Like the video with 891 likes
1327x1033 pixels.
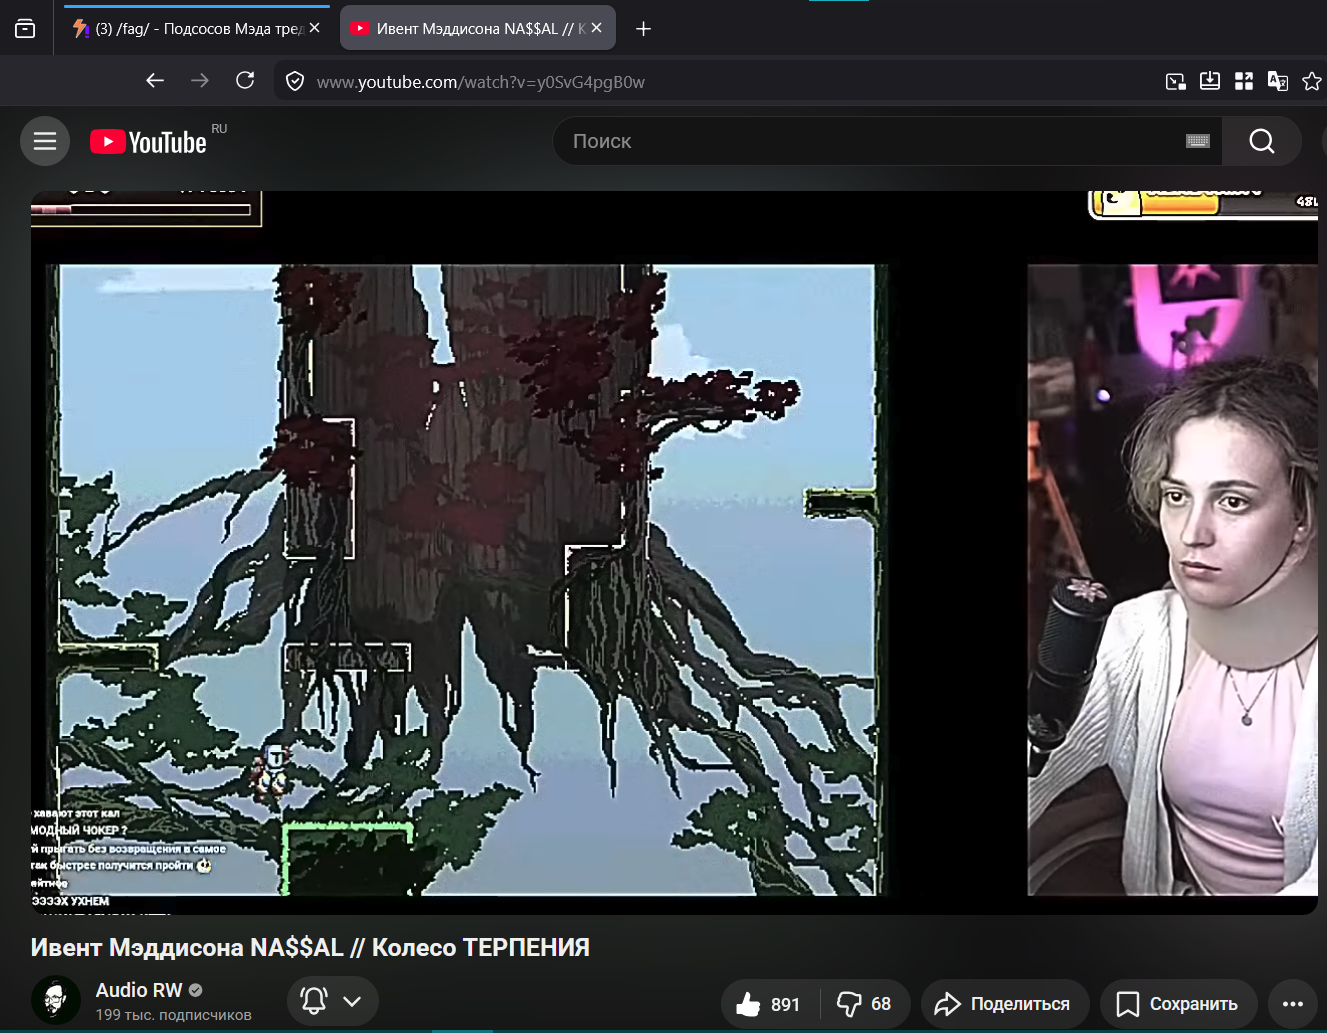tap(769, 1004)
